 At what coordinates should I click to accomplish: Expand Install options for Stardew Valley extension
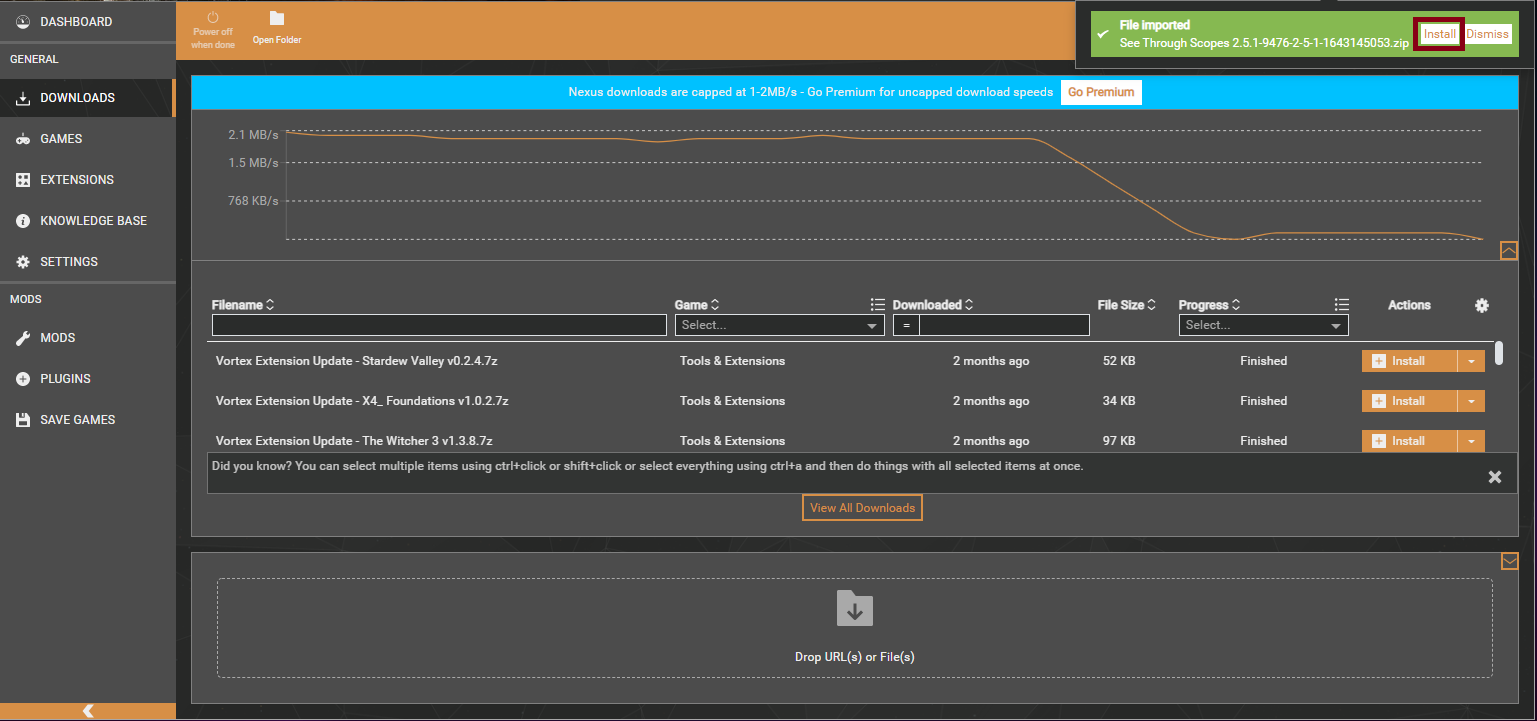pyautogui.click(x=1471, y=361)
